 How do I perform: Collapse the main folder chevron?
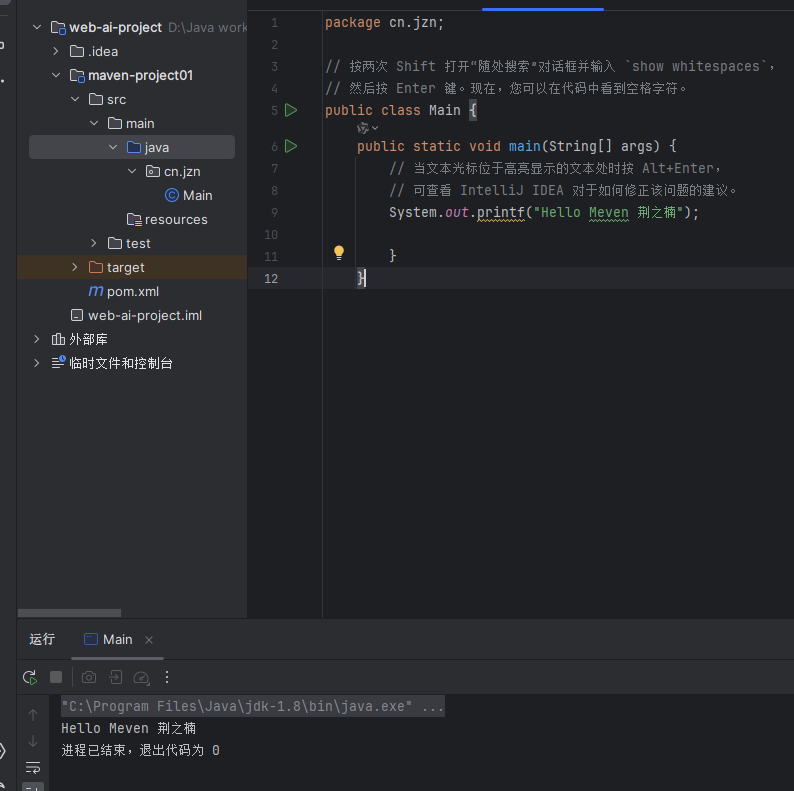click(94, 123)
